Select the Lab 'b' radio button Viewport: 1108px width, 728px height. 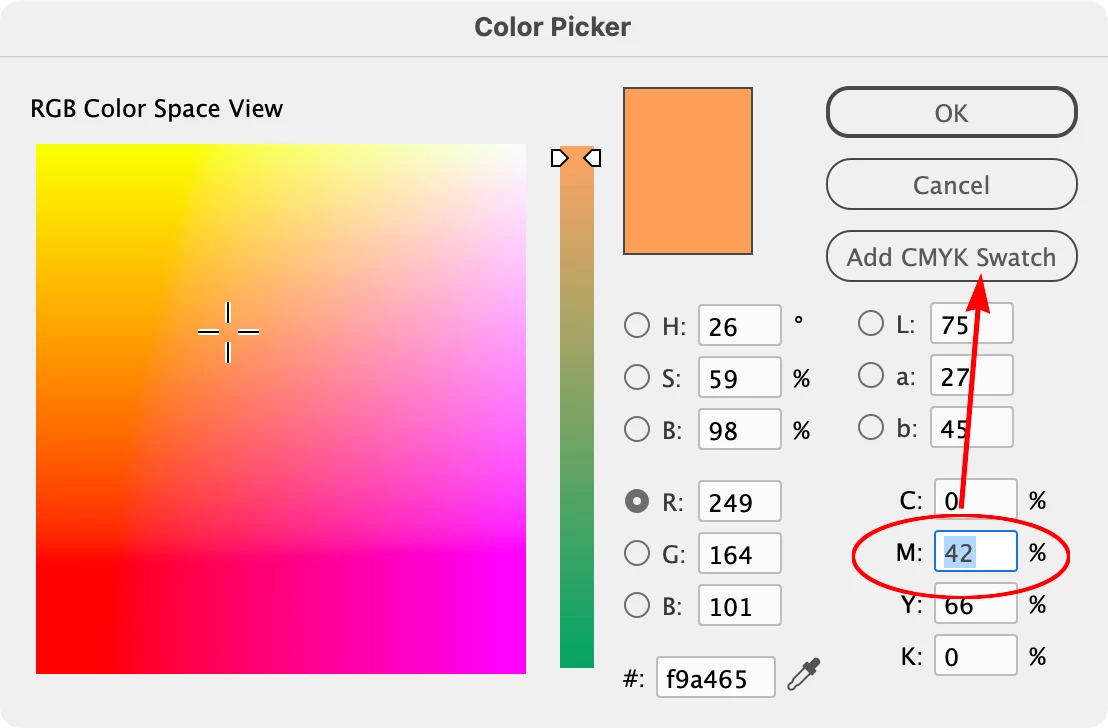coord(871,427)
